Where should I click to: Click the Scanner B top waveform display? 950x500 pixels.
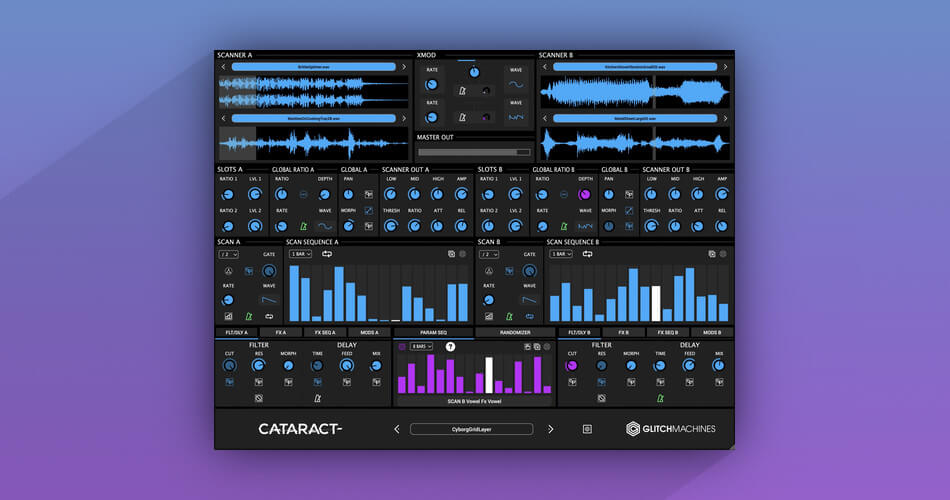click(x=634, y=92)
